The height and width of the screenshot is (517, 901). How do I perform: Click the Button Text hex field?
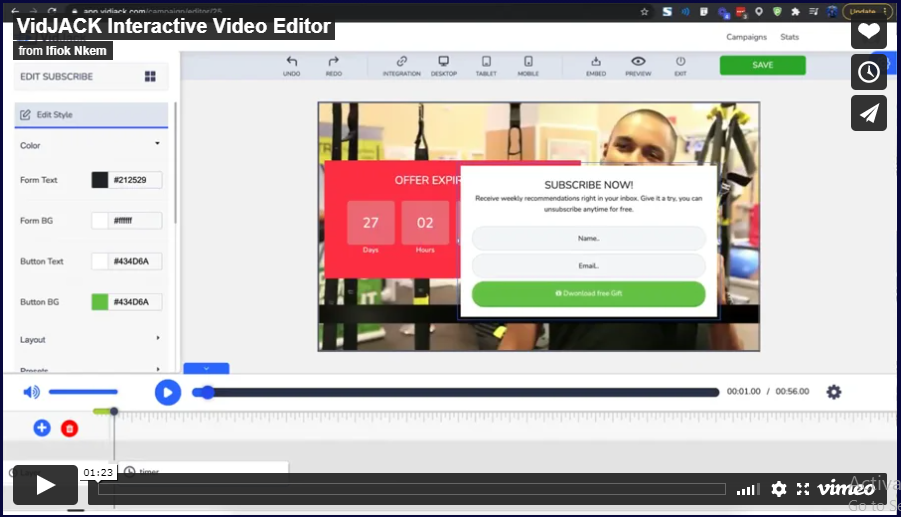click(135, 261)
